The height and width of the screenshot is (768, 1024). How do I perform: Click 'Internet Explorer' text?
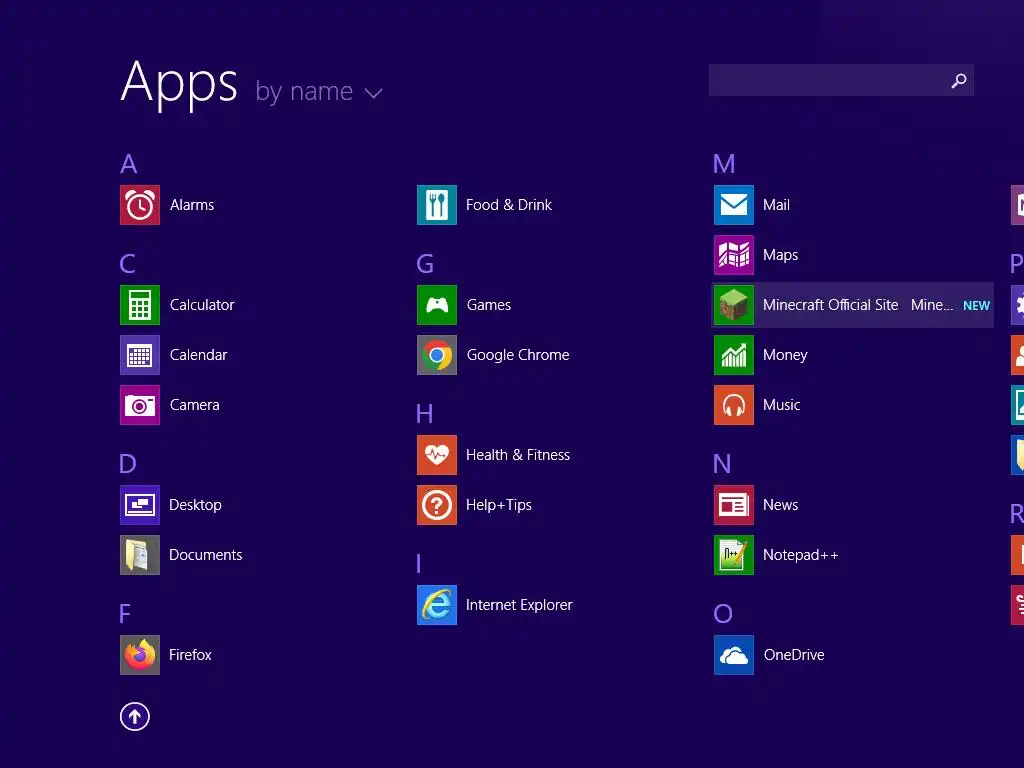519,605
